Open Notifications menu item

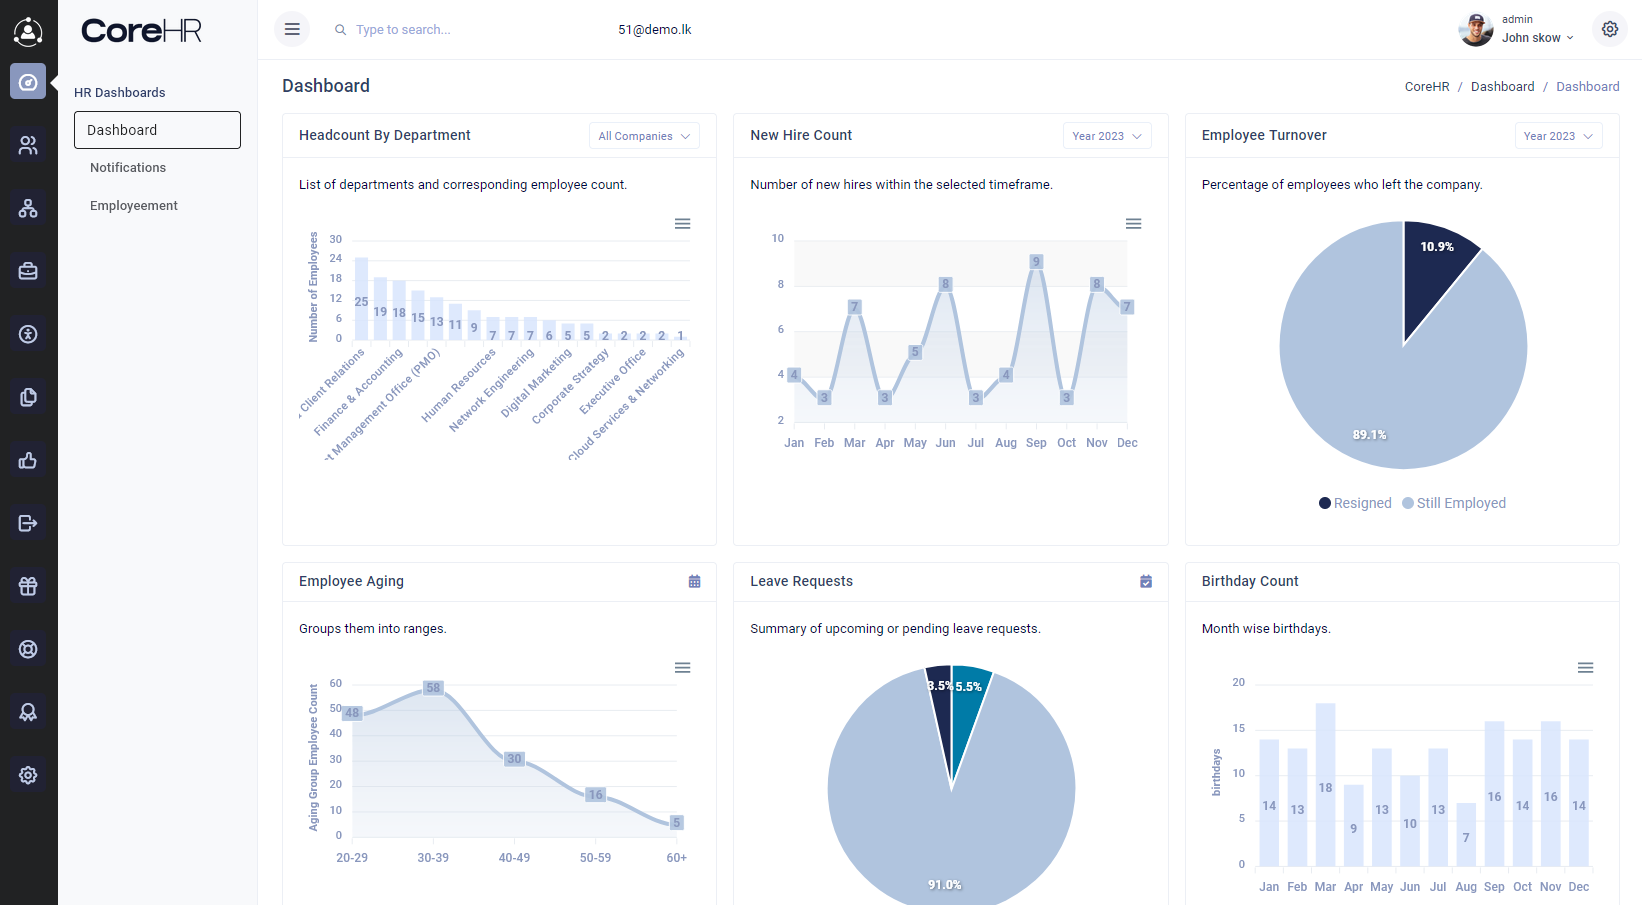[x=128, y=168]
